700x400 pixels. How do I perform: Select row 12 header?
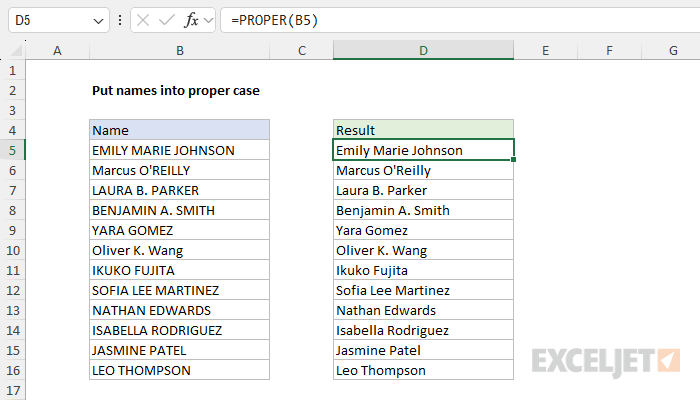pos(12,290)
